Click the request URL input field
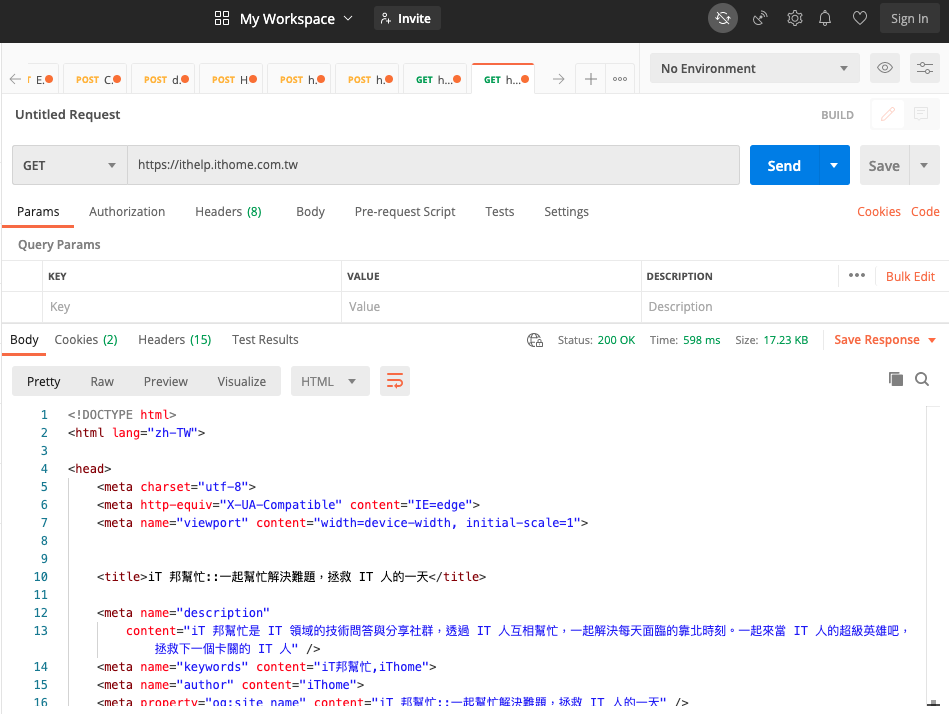The height and width of the screenshot is (714, 949). [433, 165]
